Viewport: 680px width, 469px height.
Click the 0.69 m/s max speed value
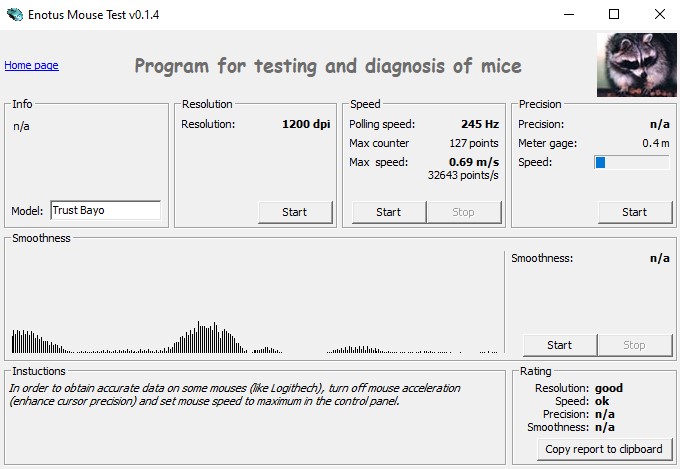474,162
